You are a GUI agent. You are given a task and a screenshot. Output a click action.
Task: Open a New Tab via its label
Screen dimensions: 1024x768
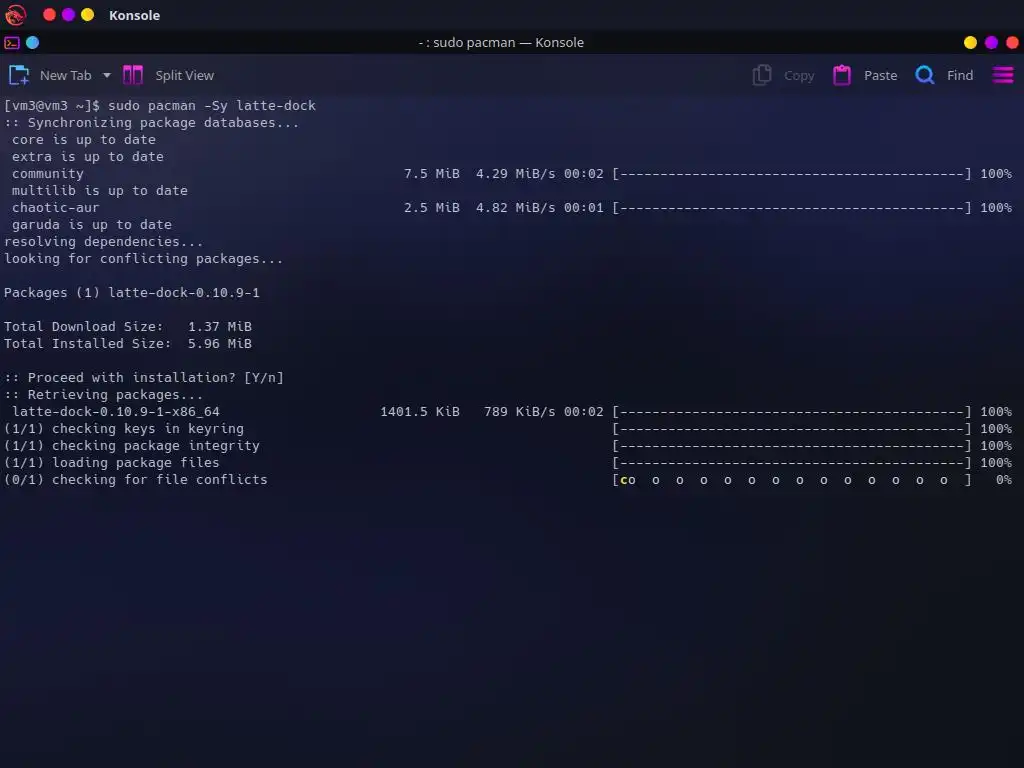click(x=65, y=75)
